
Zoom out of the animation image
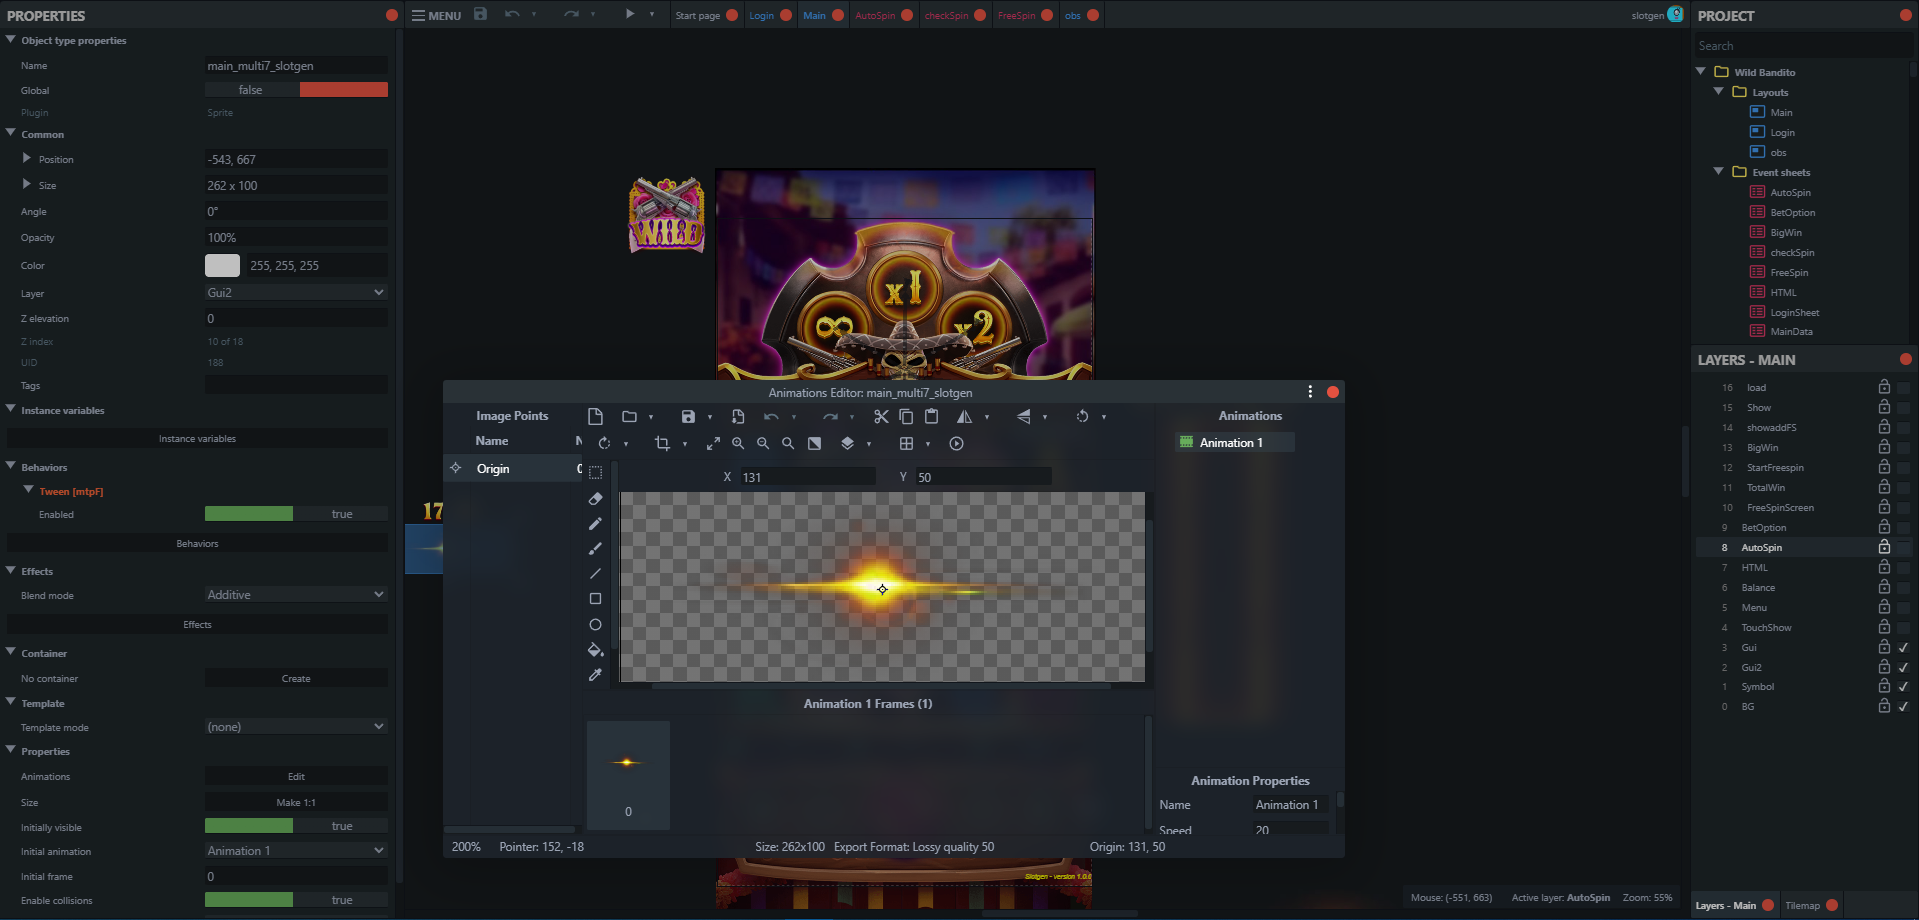click(763, 443)
